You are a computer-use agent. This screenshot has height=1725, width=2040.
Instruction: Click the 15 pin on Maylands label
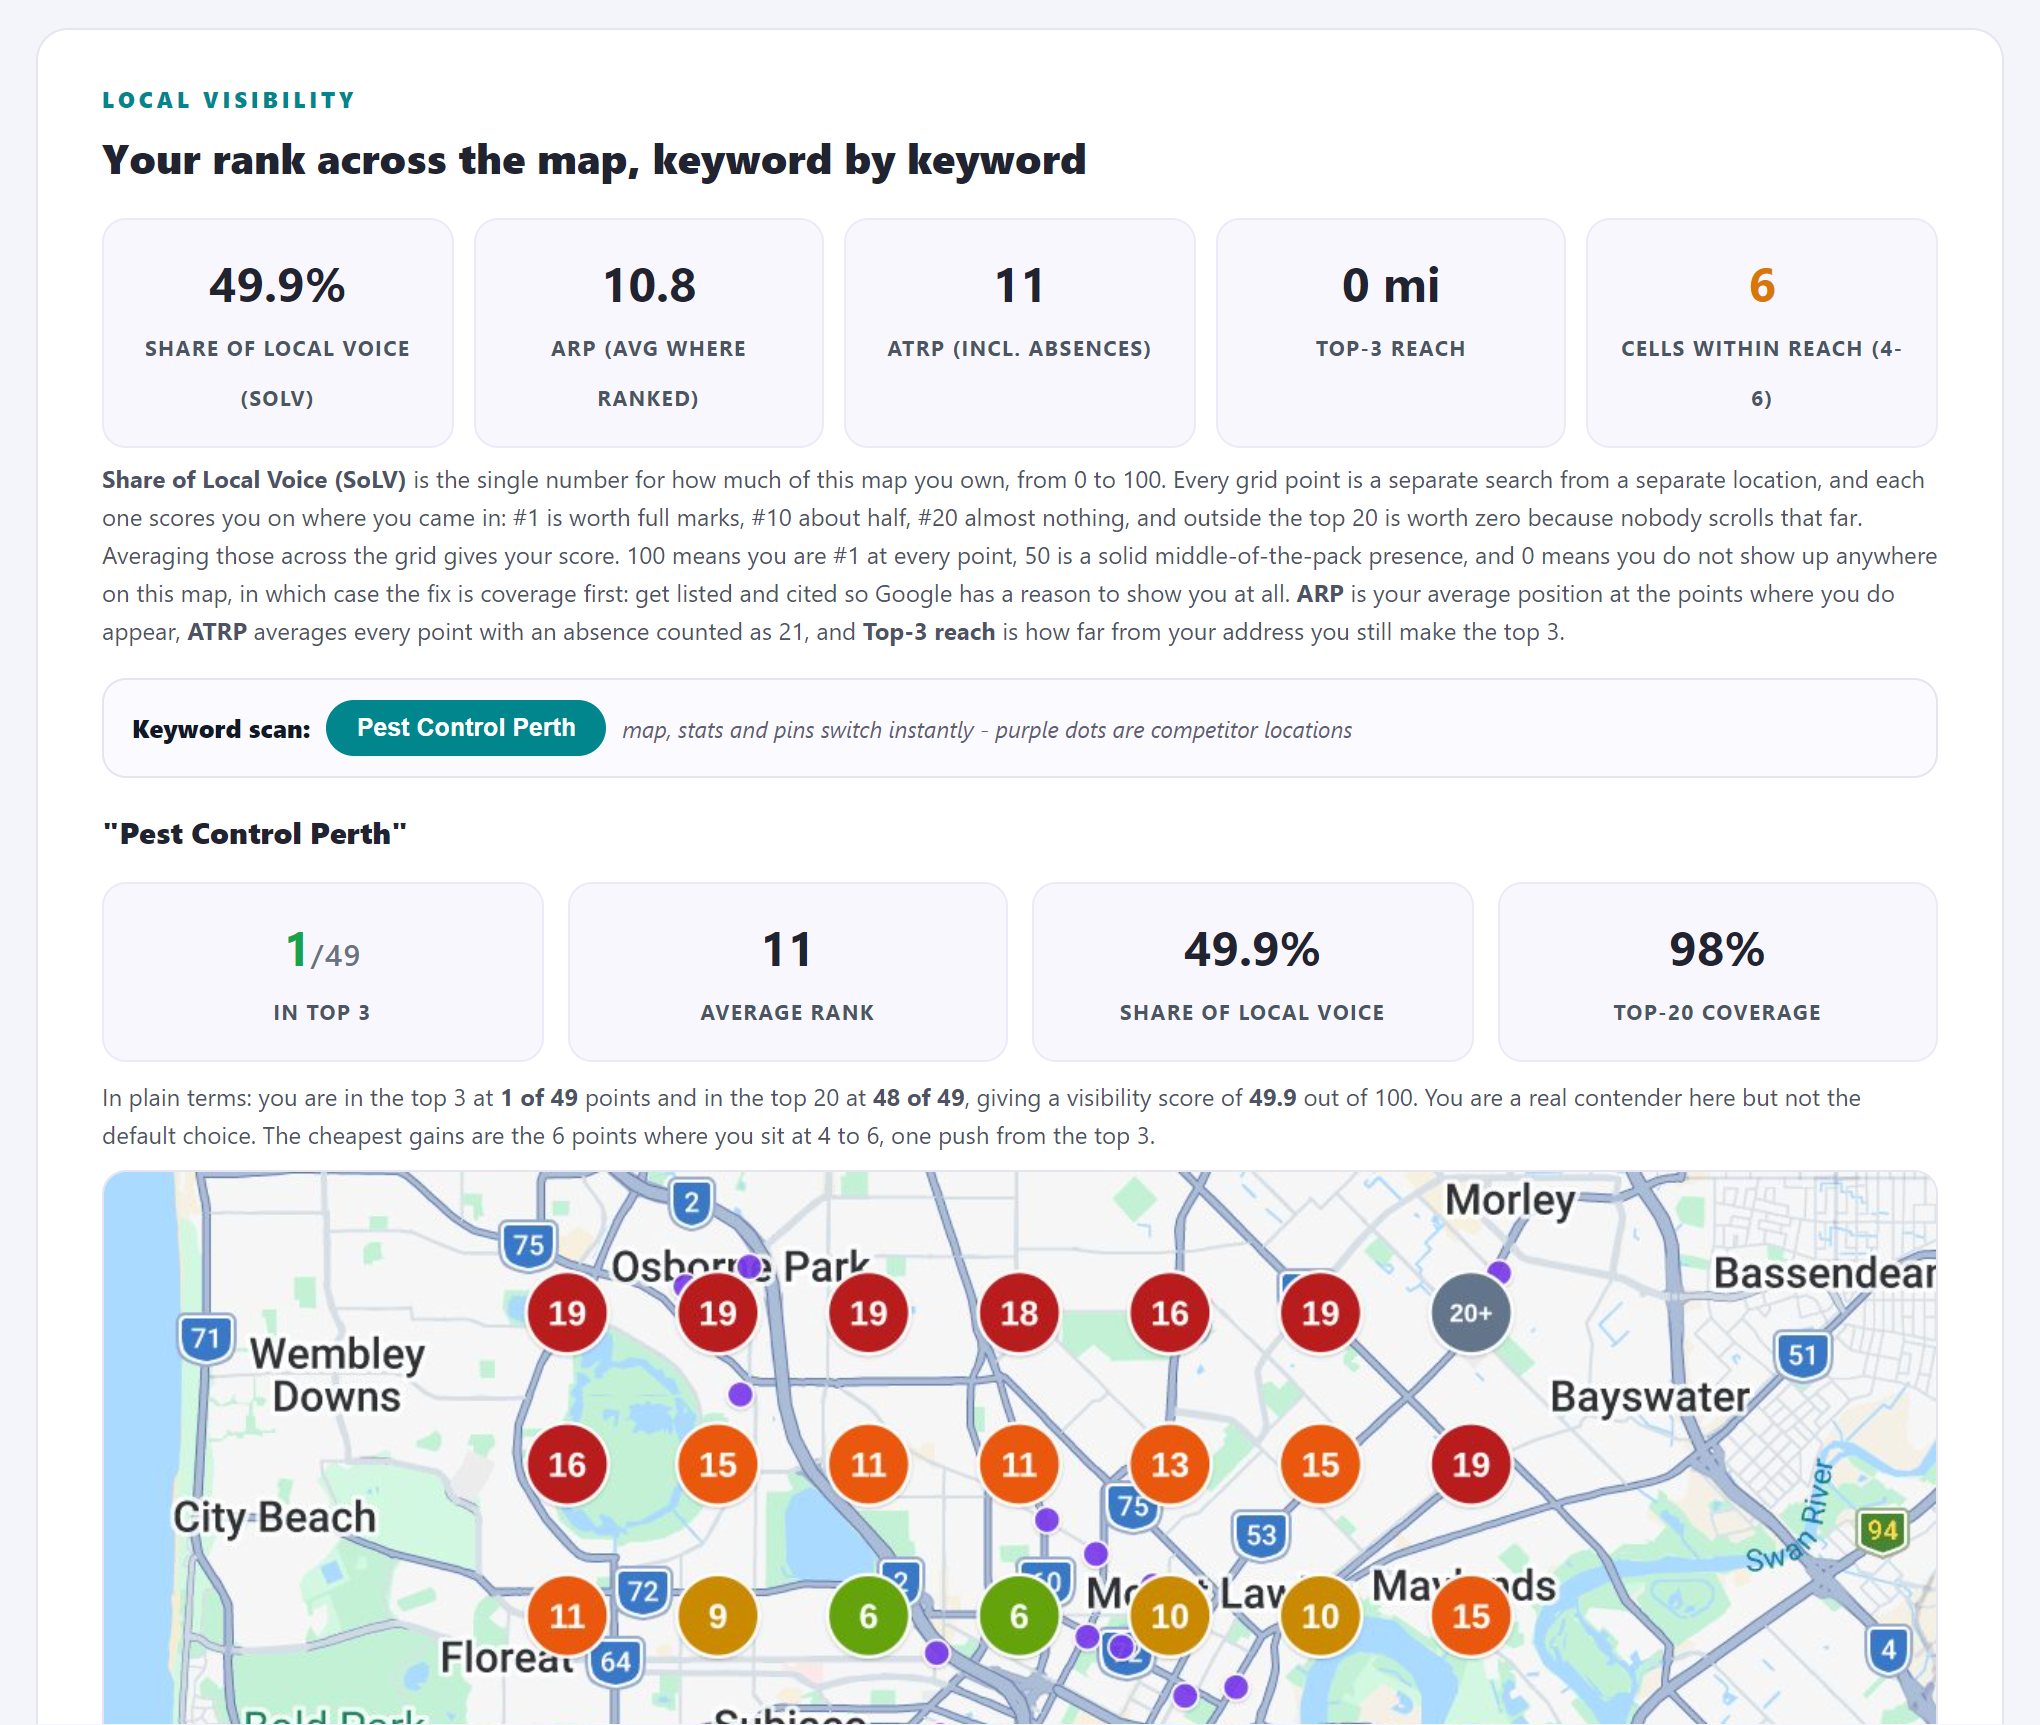pyautogui.click(x=1470, y=1616)
